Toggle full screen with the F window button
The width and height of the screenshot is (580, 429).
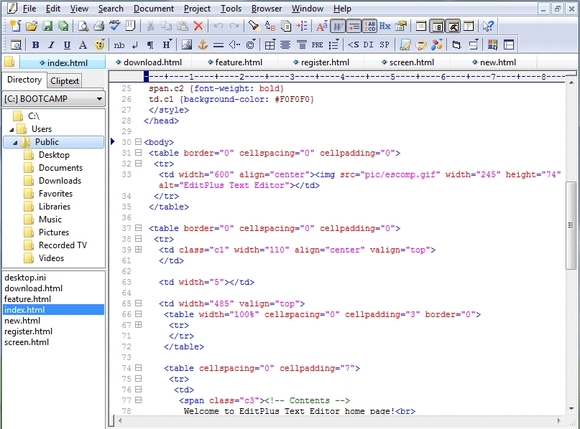[469, 26]
